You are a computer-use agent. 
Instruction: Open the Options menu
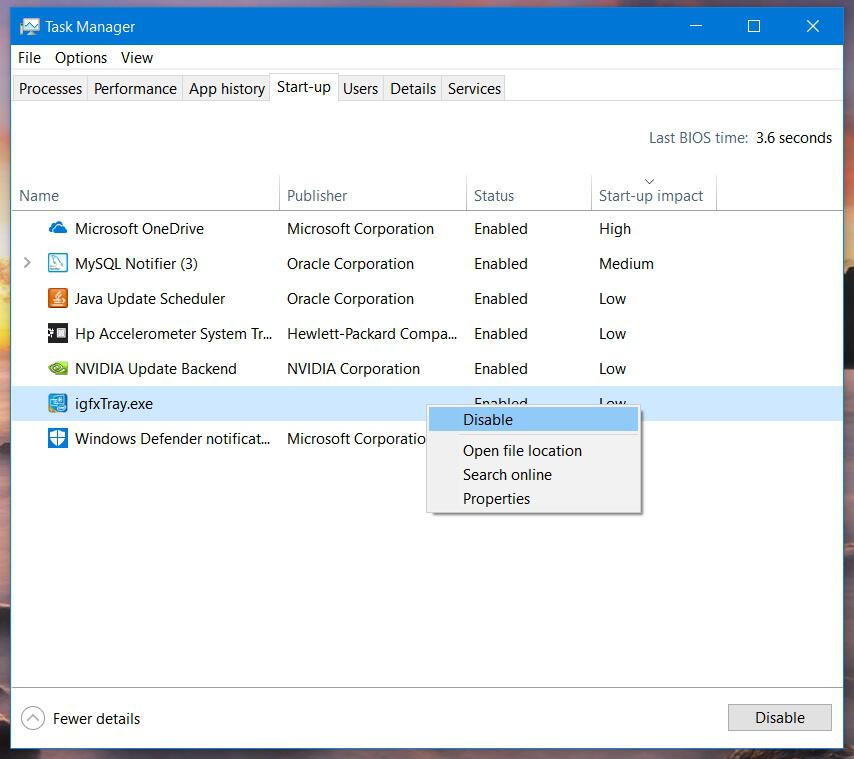tap(81, 58)
